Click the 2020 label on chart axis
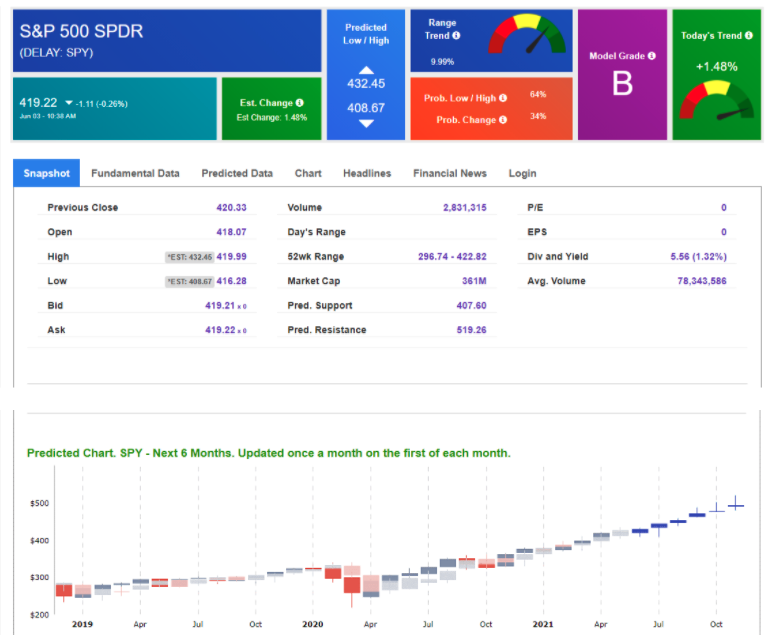The width and height of the screenshot is (772, 635). pos(313,624)
